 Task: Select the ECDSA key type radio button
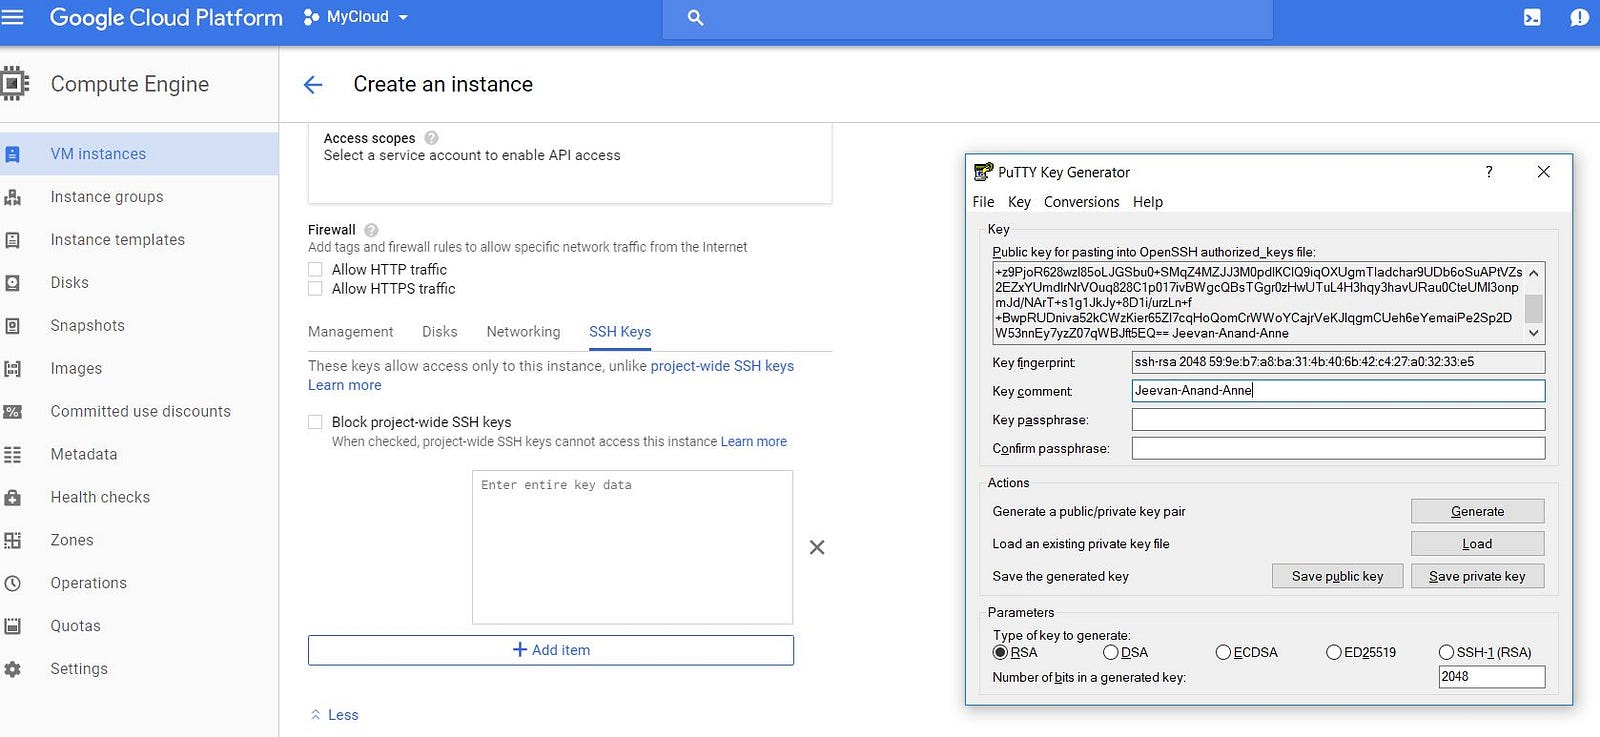1223,652
